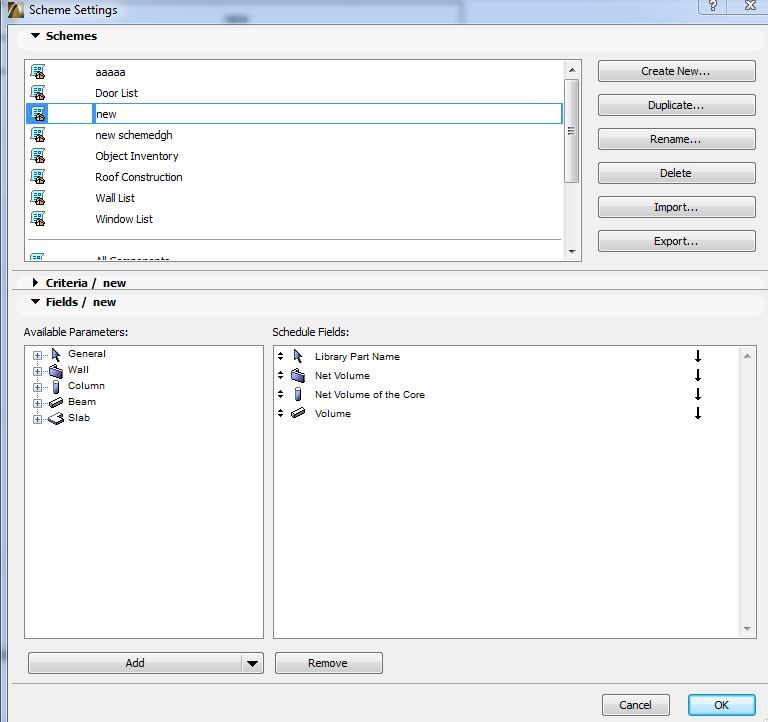Screen dimensions: 768x722
Task: Click Schedule Fields scroll up arrow
Action: point(747,356)
